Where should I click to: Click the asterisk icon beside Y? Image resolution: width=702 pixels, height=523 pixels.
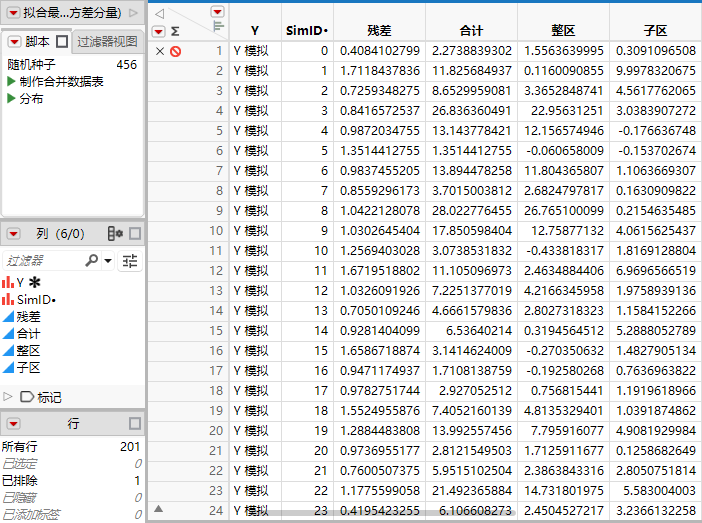[x=34, y=283]
